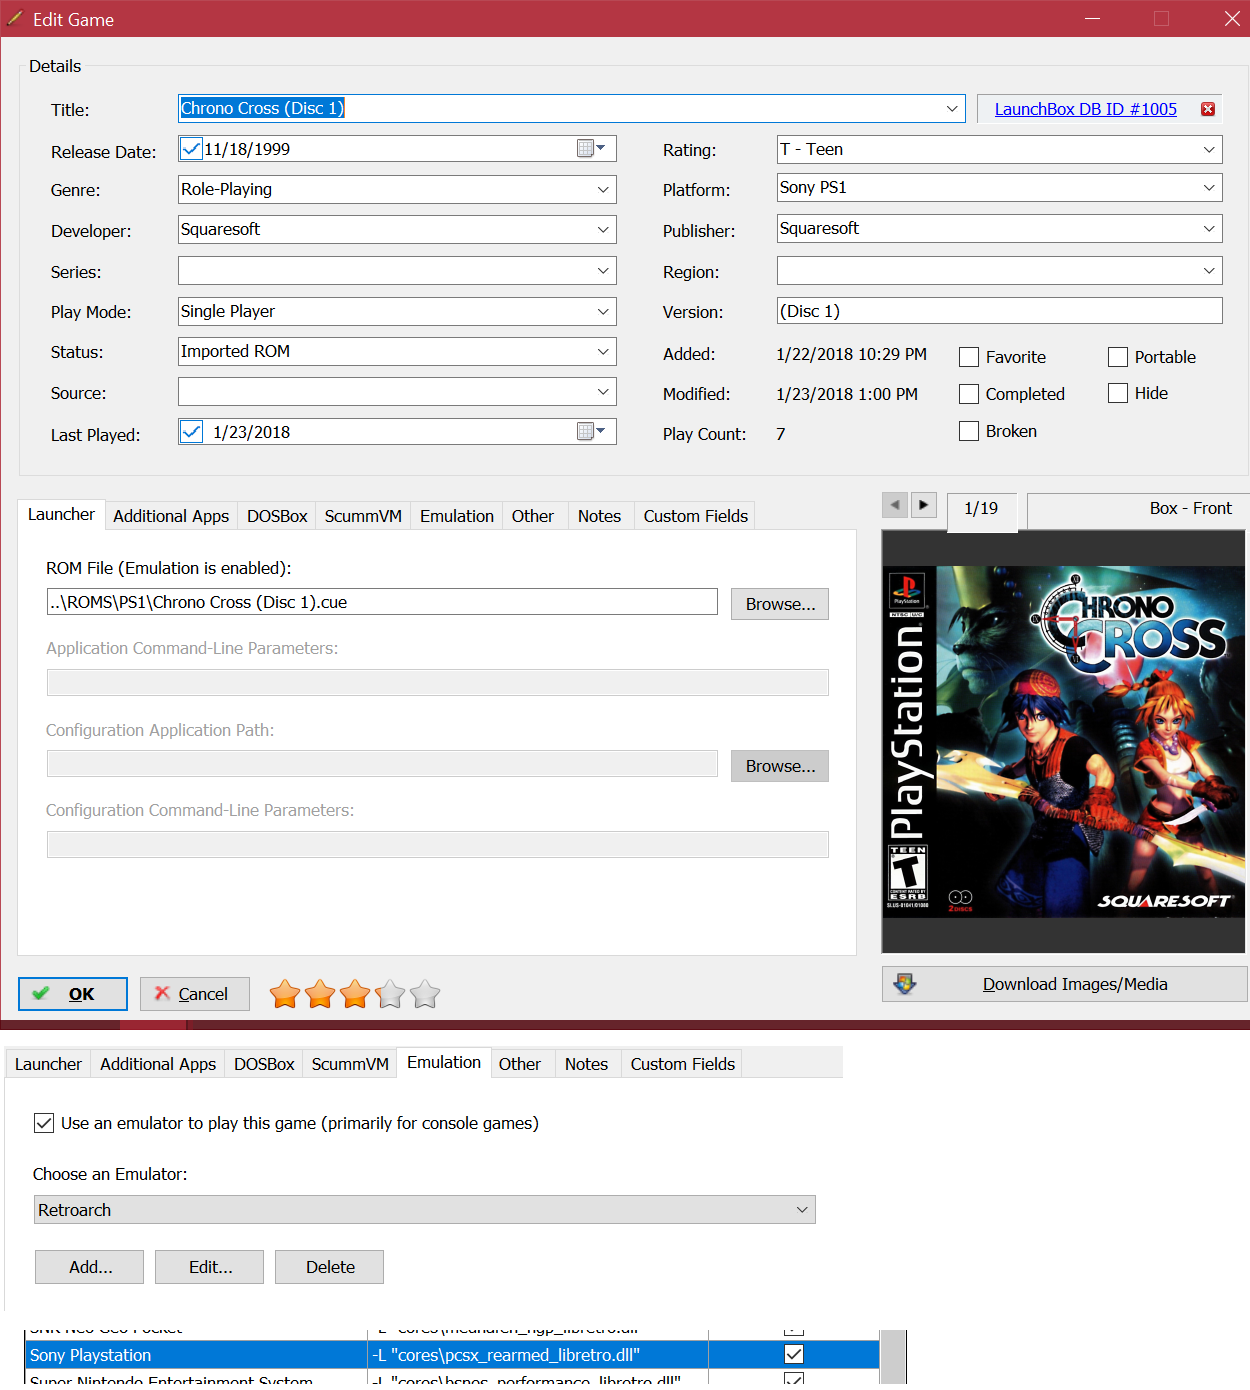Browse for the ROM file

[x=780, y=604]
